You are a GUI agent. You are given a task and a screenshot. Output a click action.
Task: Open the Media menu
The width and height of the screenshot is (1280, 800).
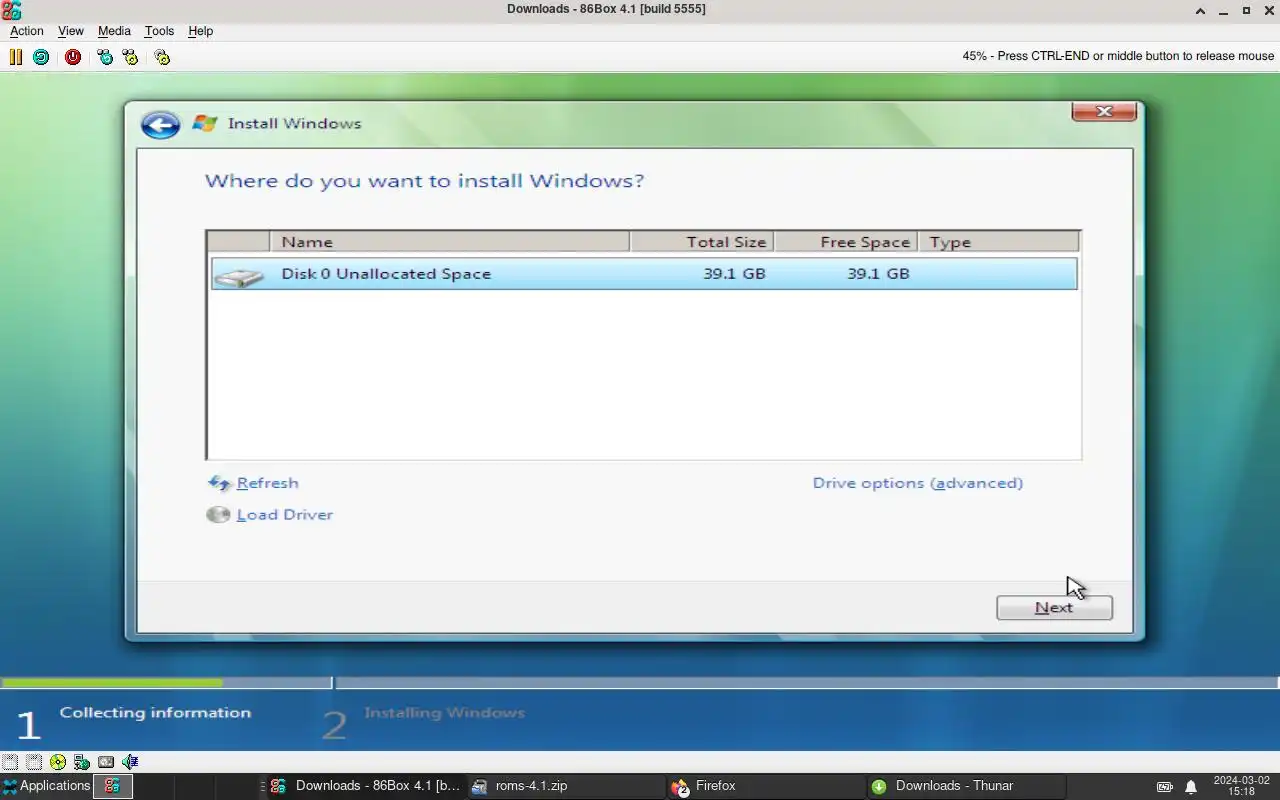(x=114, y=31)
